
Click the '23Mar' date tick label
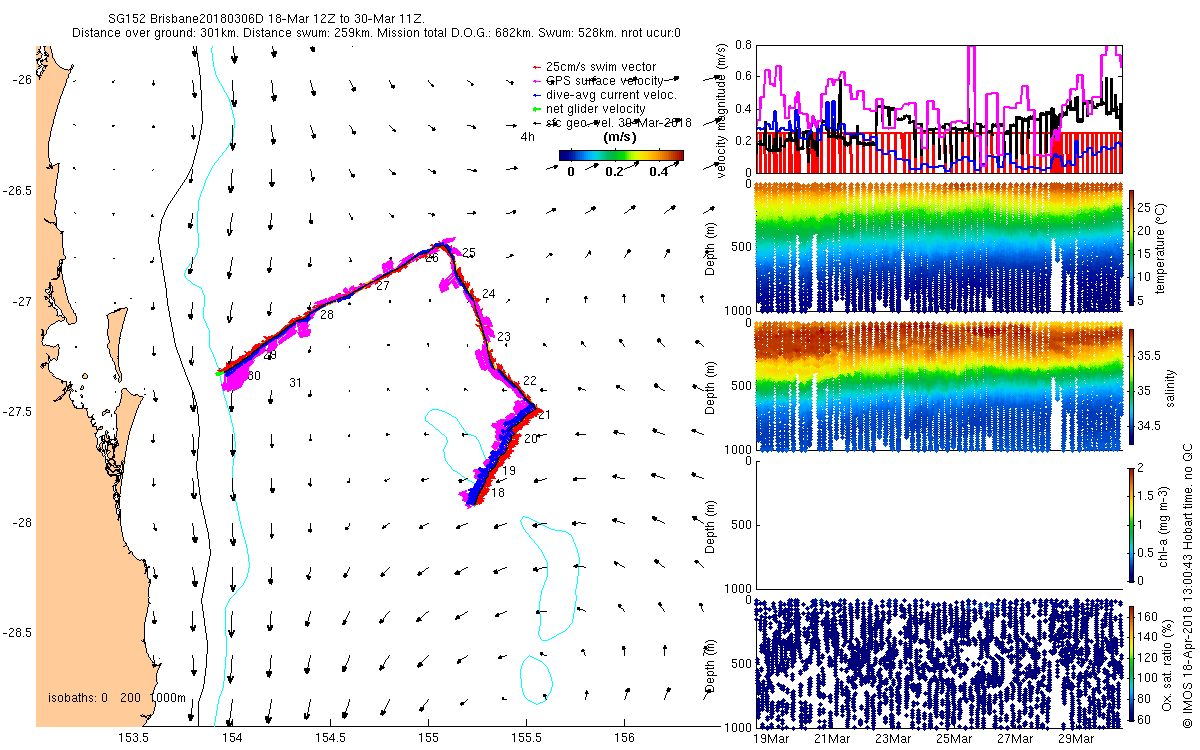[x=893, y=738]
